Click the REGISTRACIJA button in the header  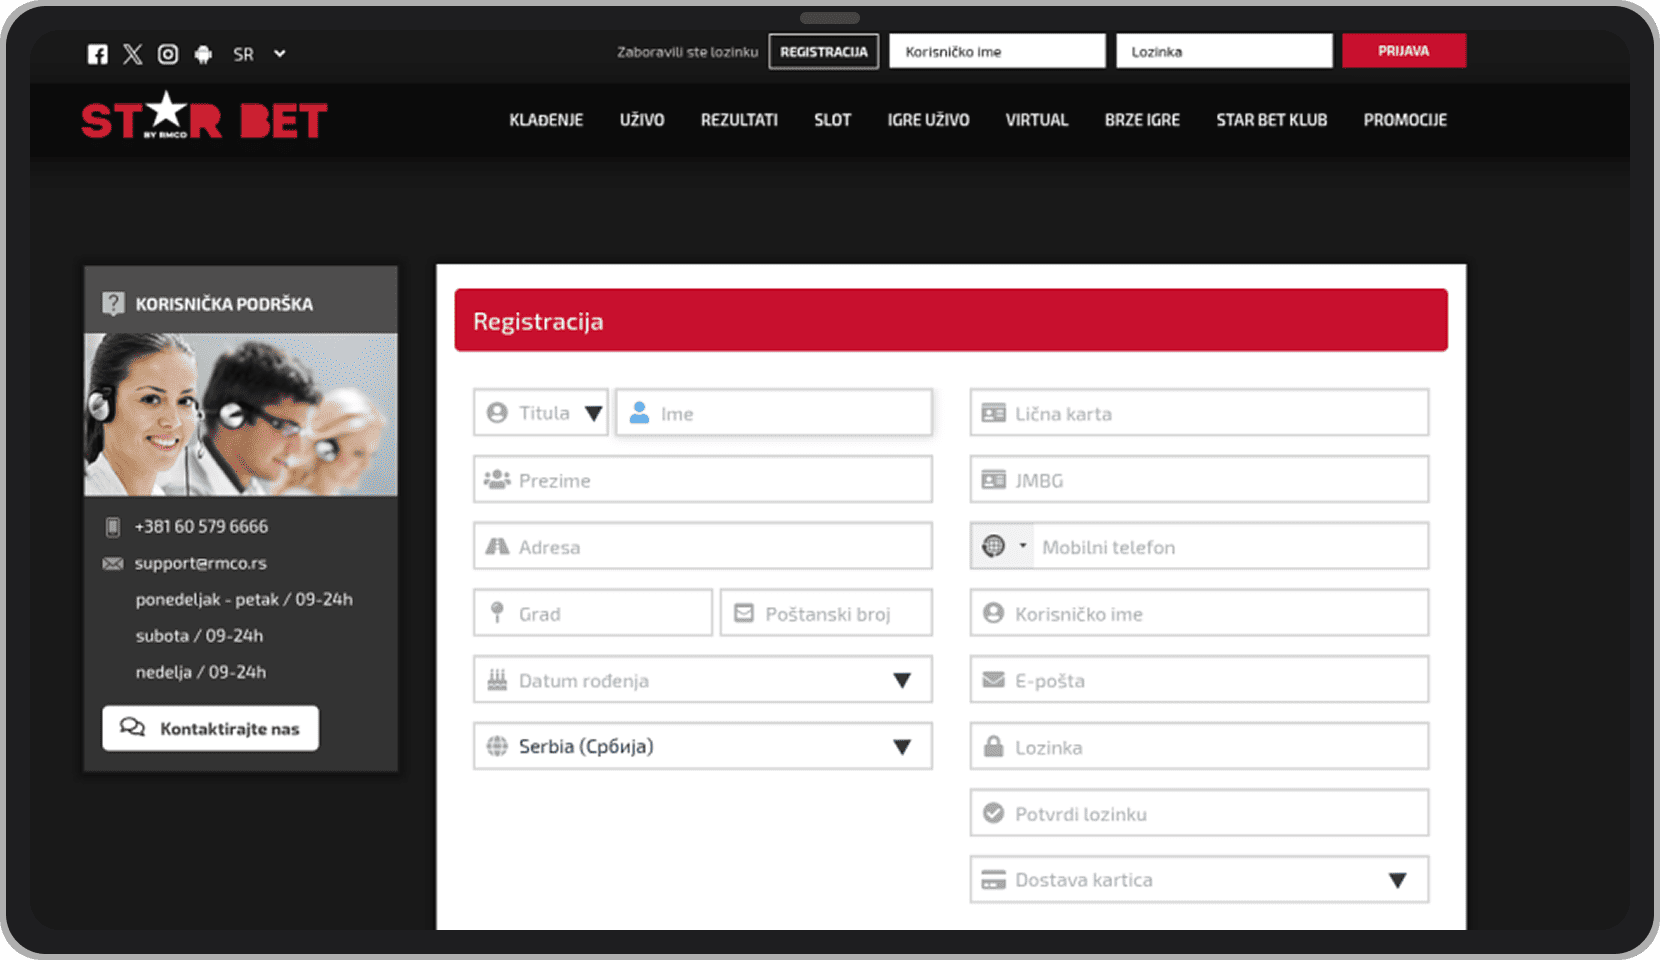click(x=824, y=52)
